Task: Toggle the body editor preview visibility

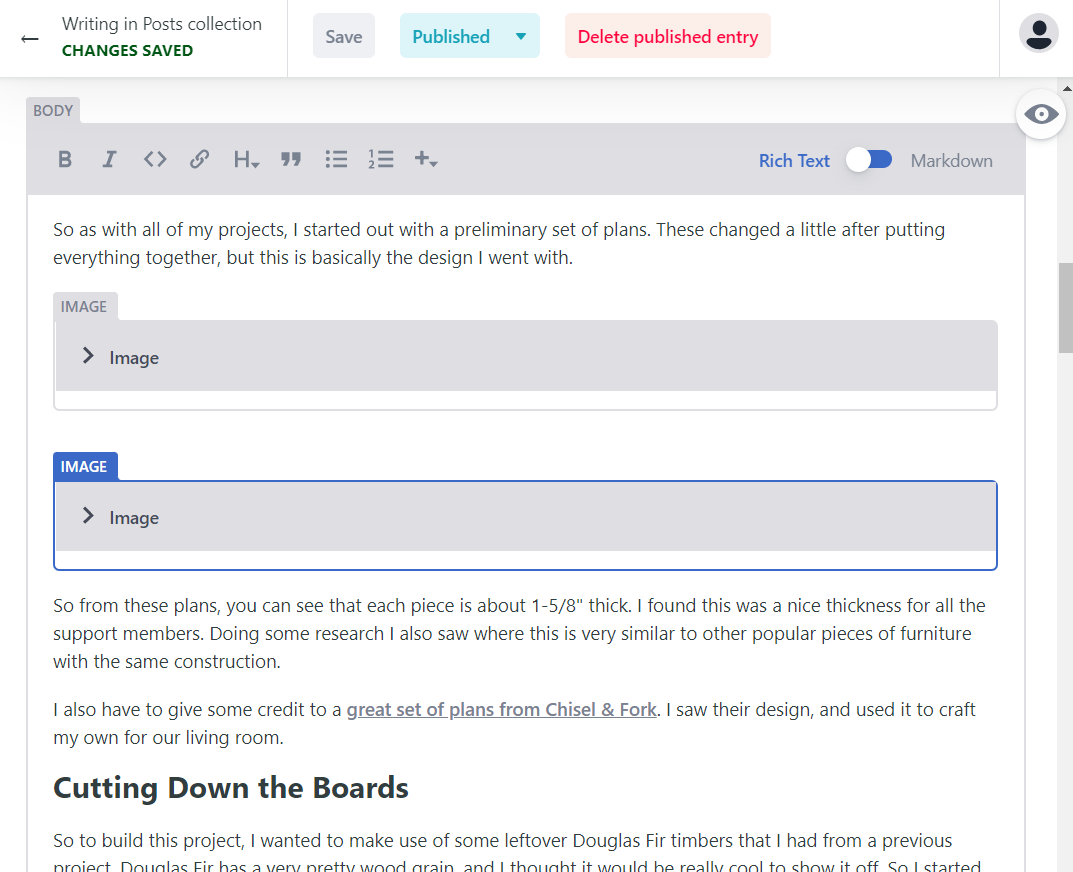Action: (1040, 114)
